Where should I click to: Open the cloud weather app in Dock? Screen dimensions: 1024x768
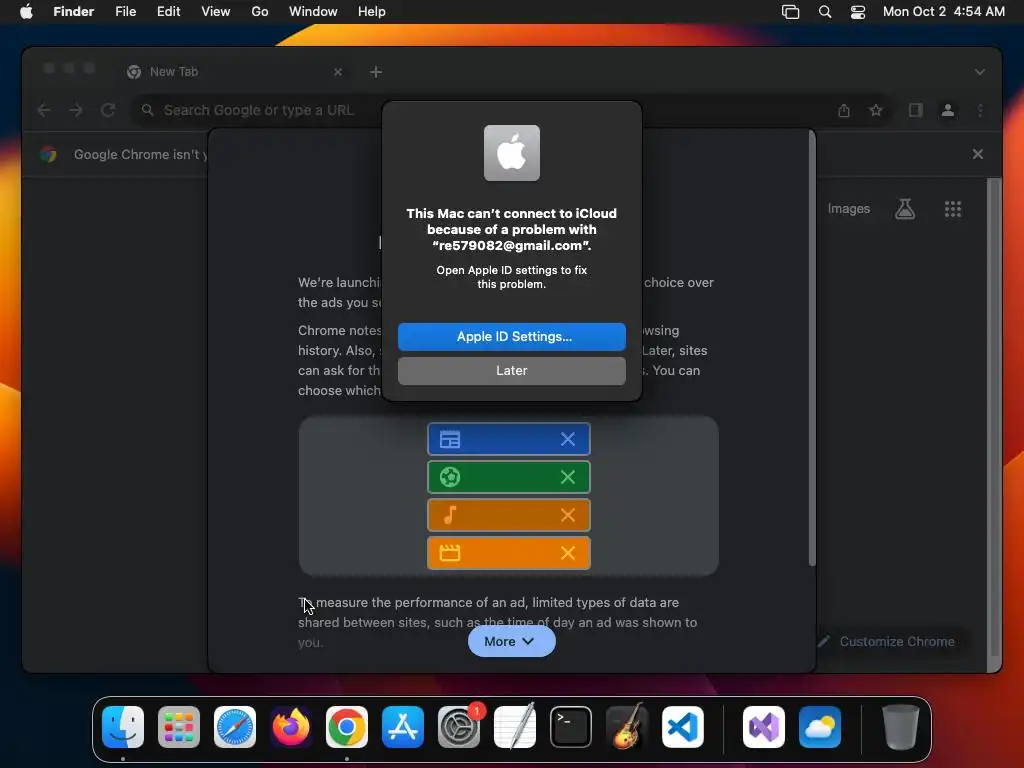820,727
